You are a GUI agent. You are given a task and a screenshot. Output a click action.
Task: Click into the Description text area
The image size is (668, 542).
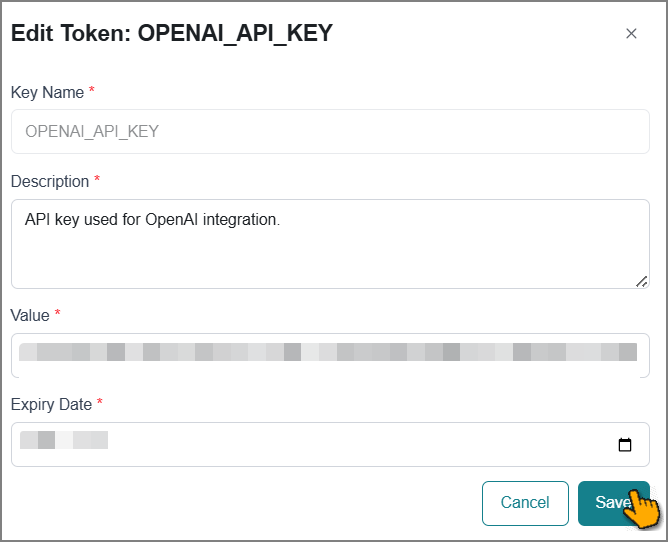coord(330,244)
